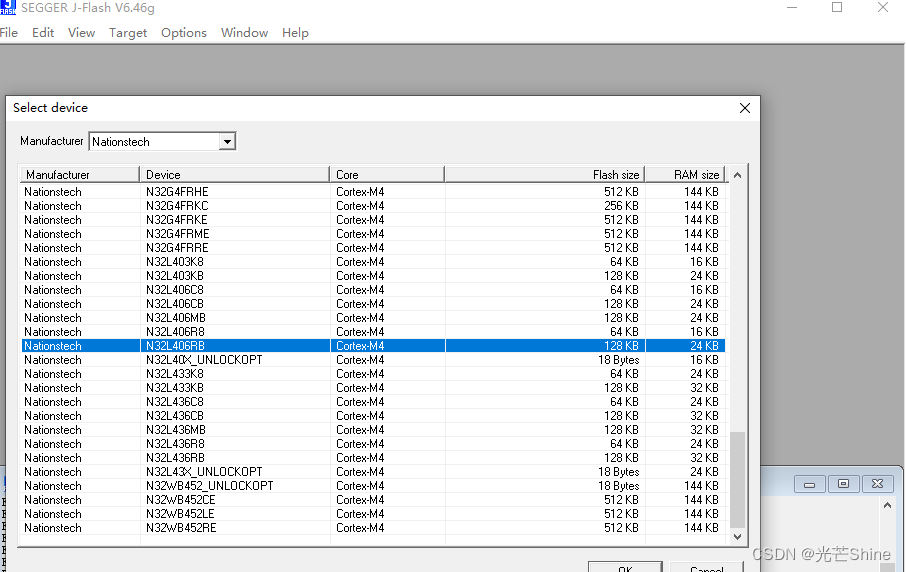The image size is (906, 572).
Task: Close the background child window
Action: click(878, 484)
